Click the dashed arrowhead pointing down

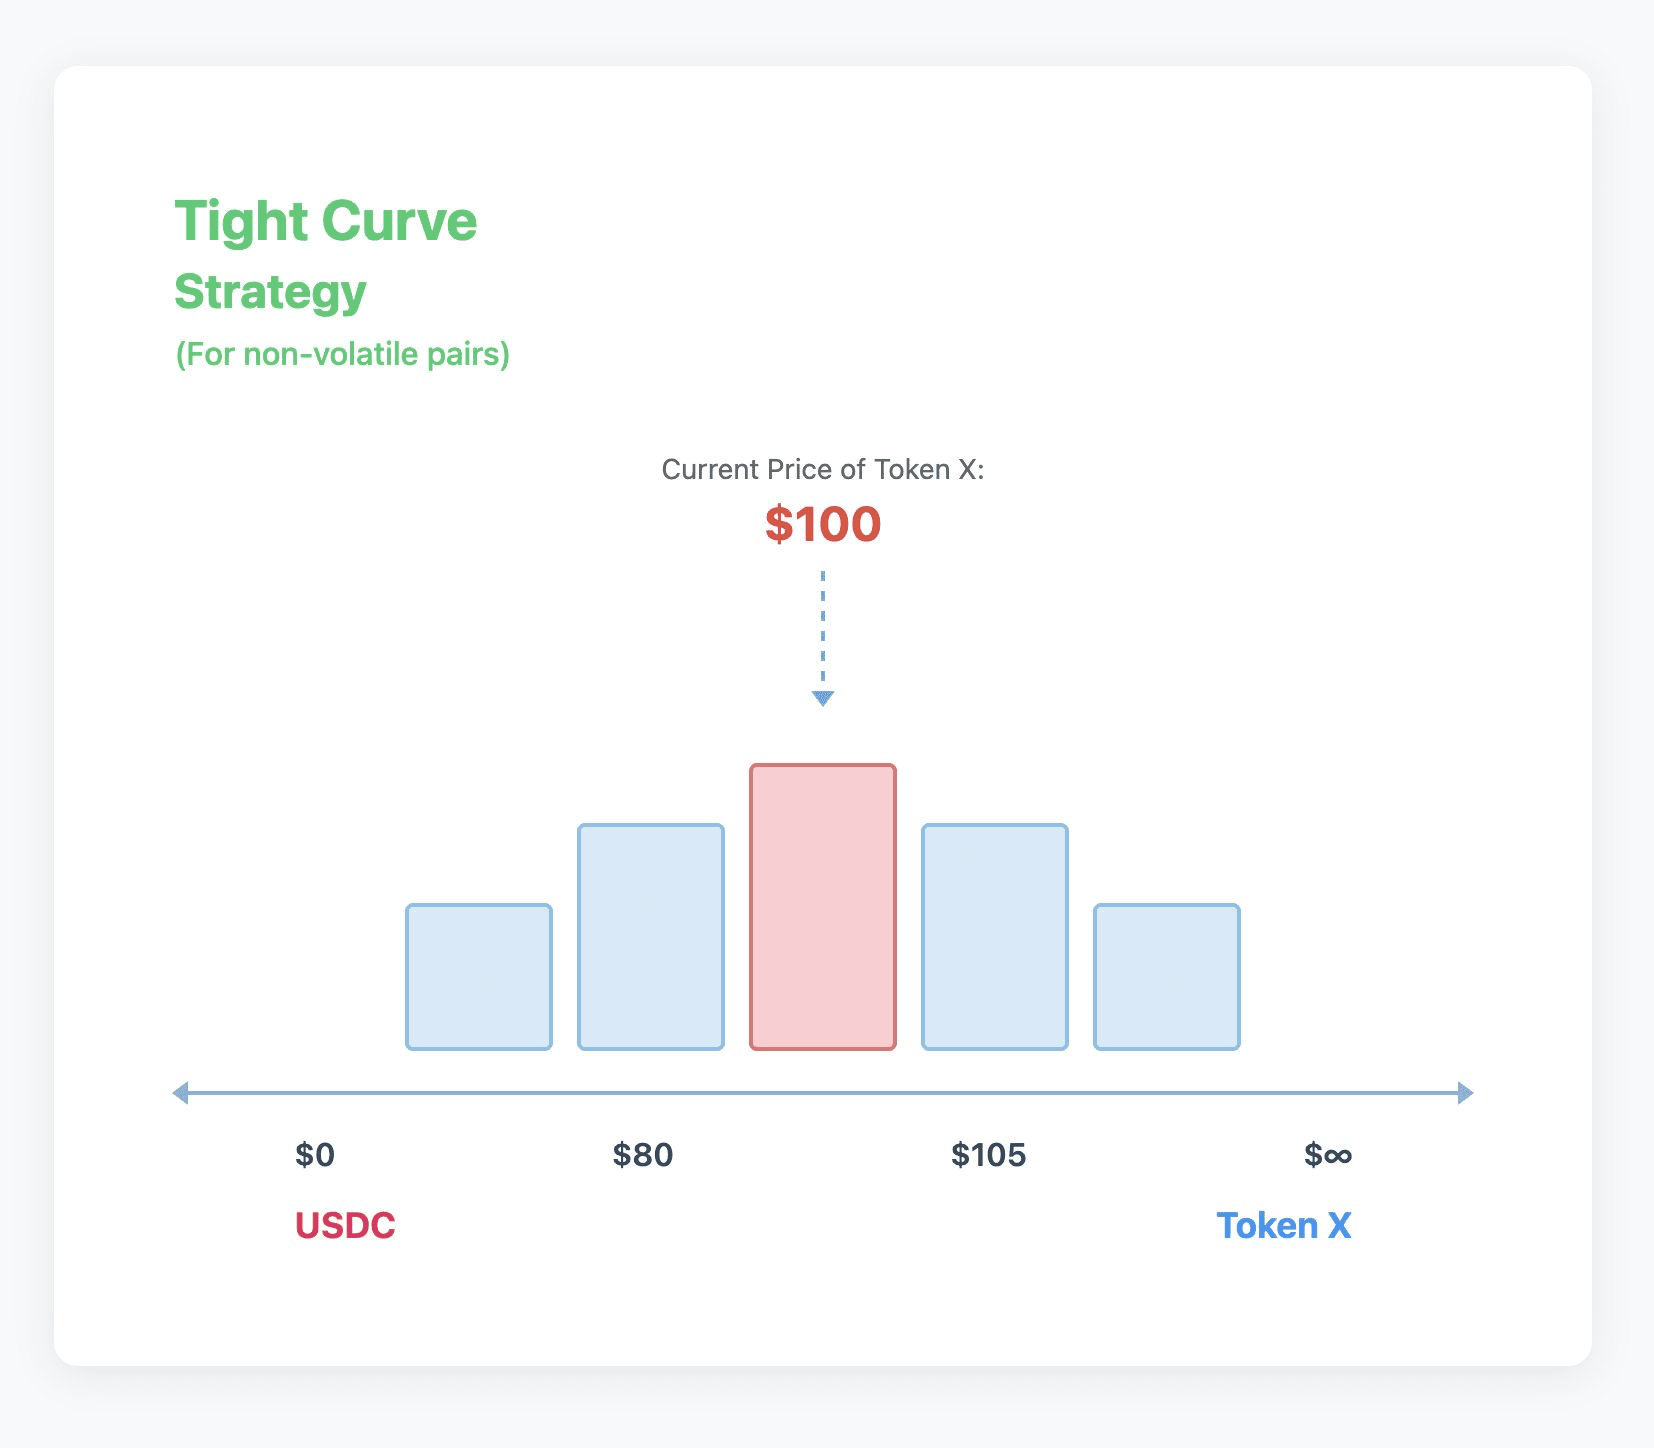click(823, 698)
